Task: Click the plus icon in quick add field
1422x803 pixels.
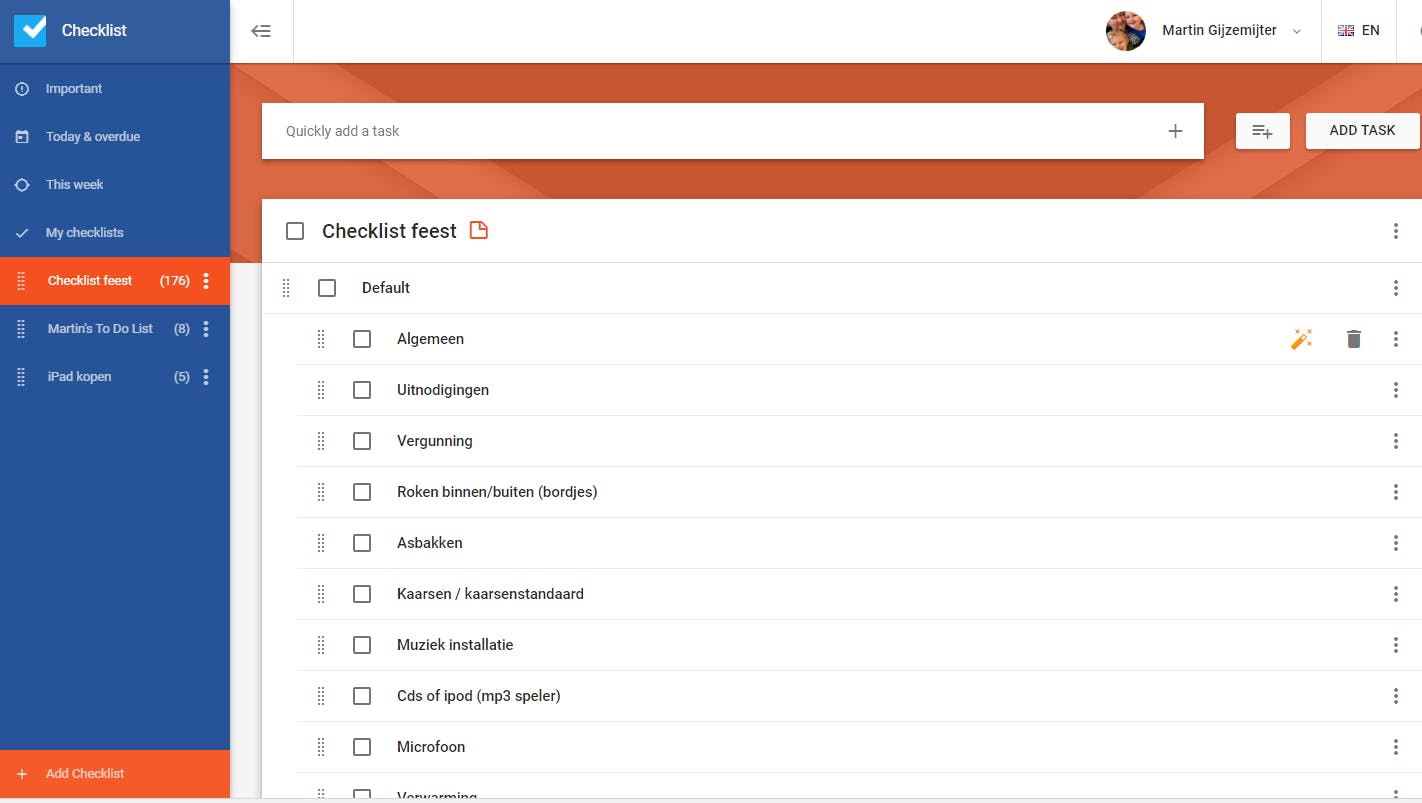Action: [x=1176, y=131]
